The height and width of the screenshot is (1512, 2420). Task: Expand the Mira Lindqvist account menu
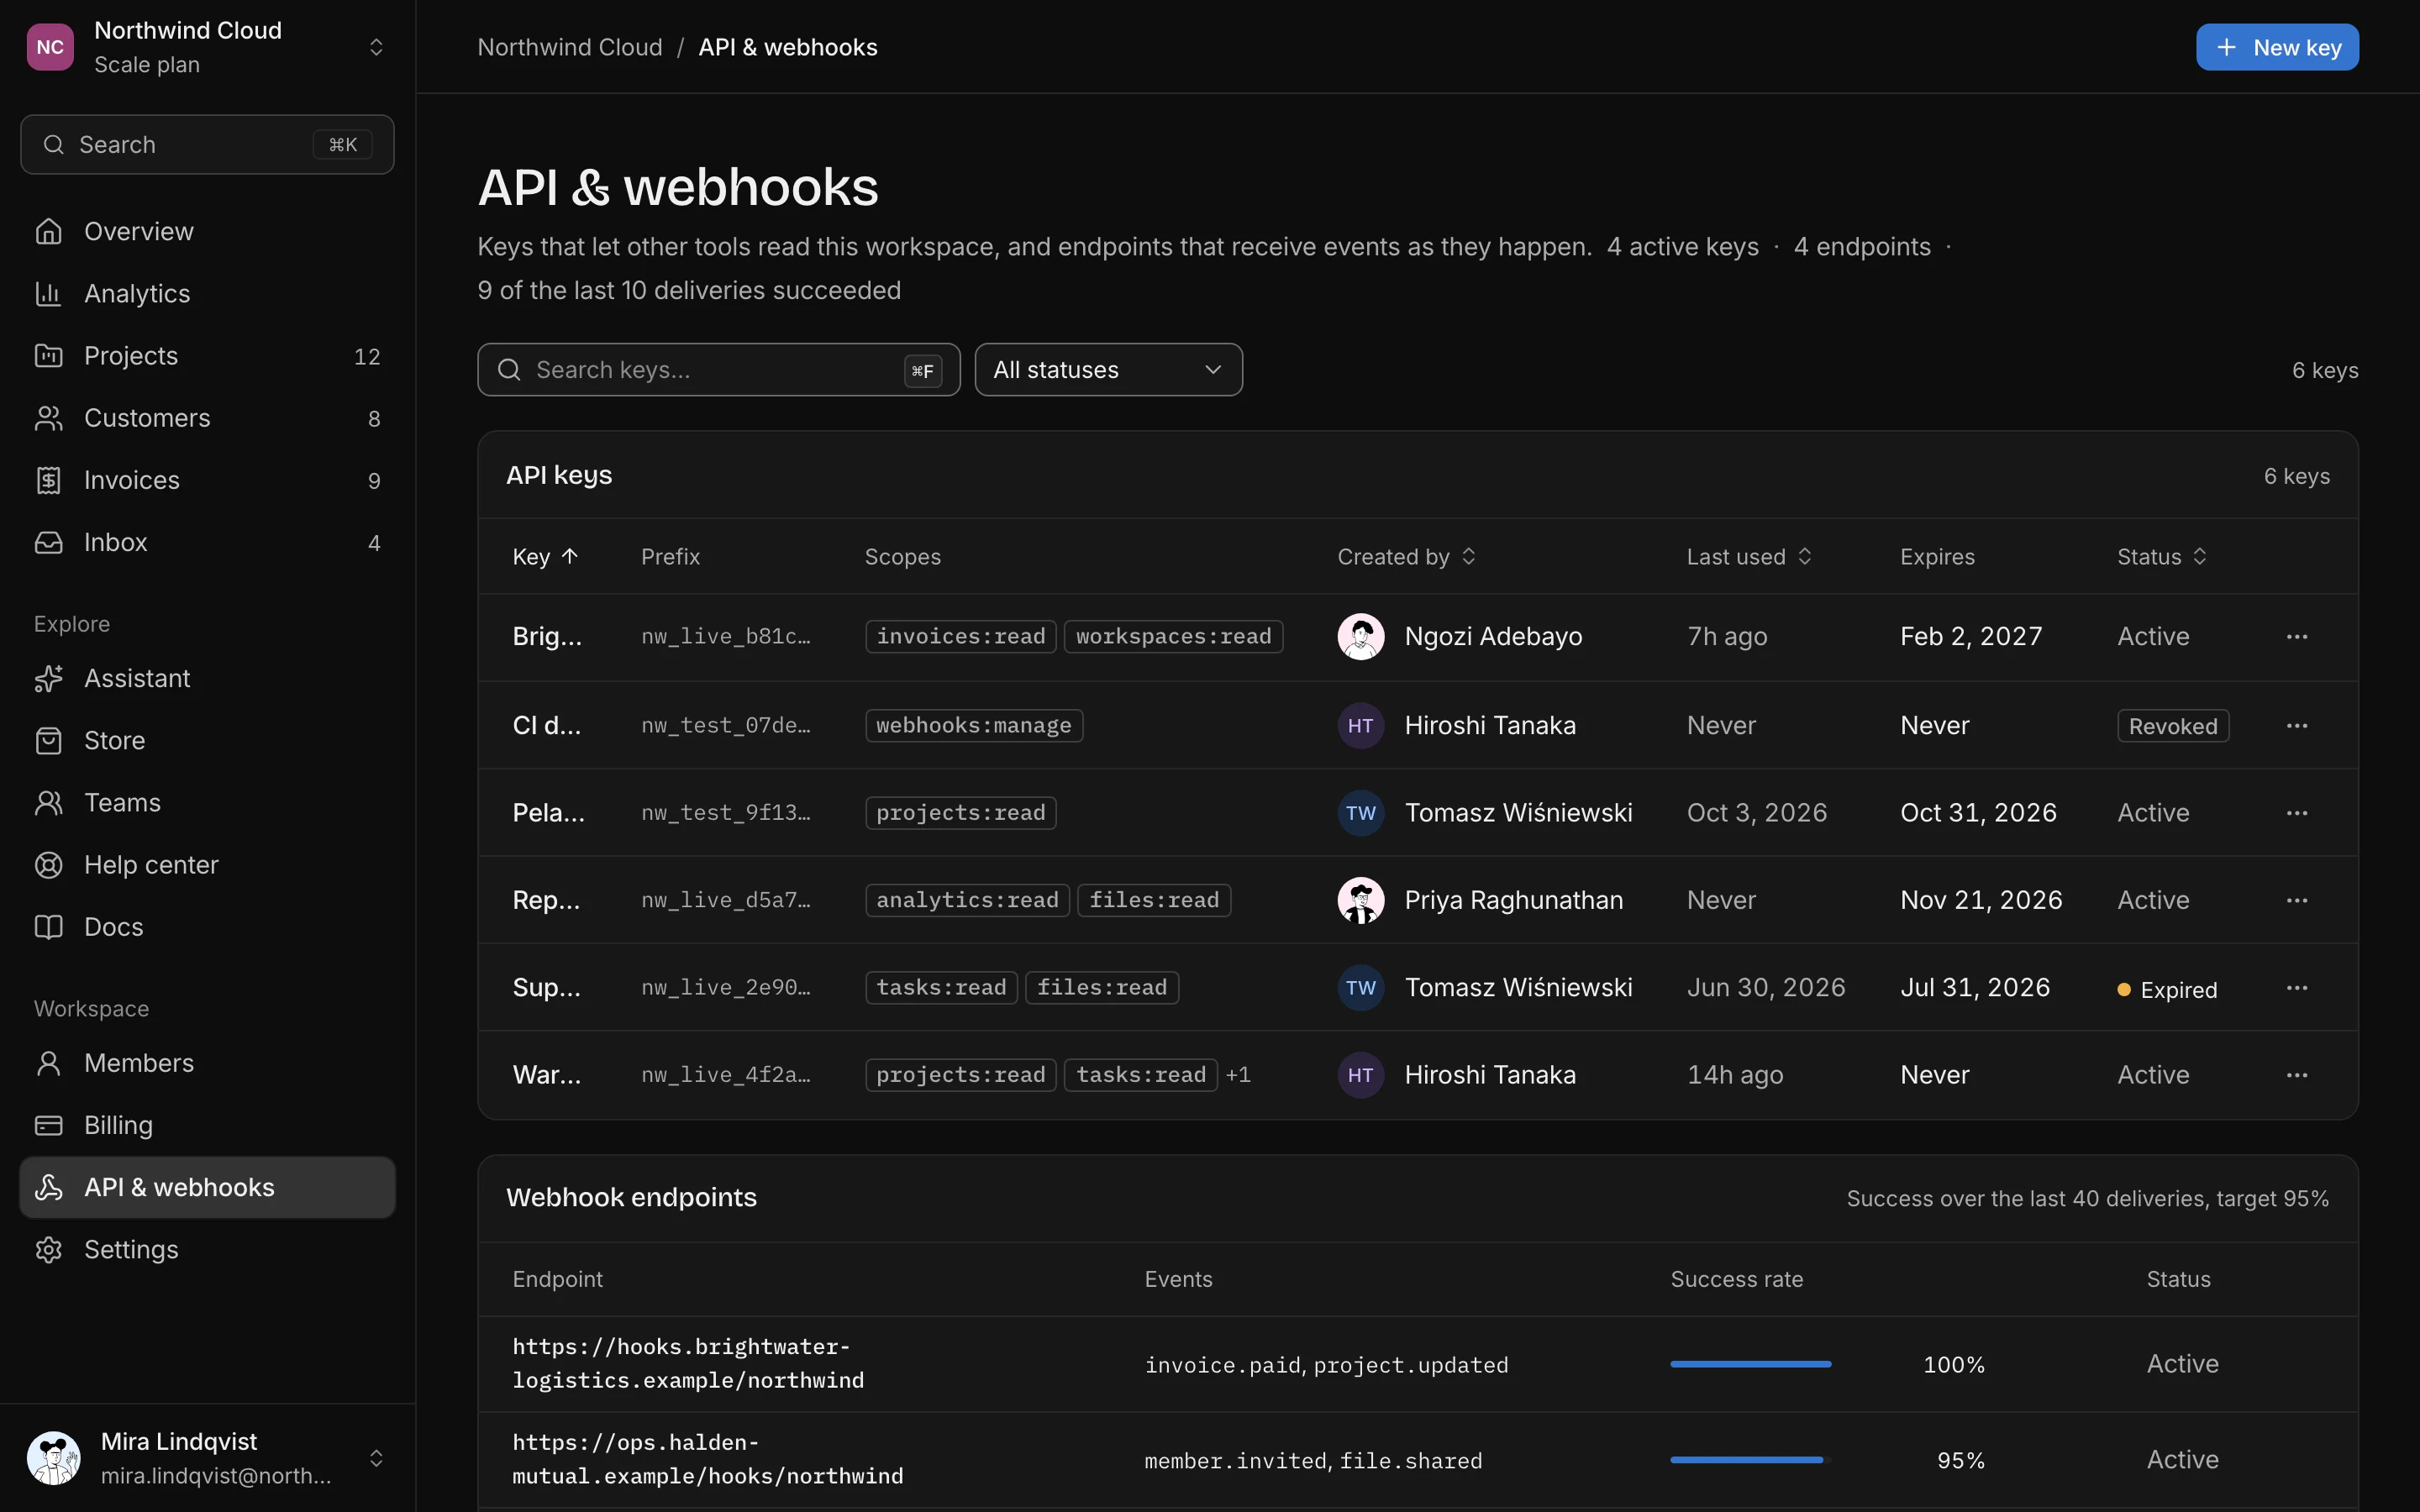[x=207, y=1458]
